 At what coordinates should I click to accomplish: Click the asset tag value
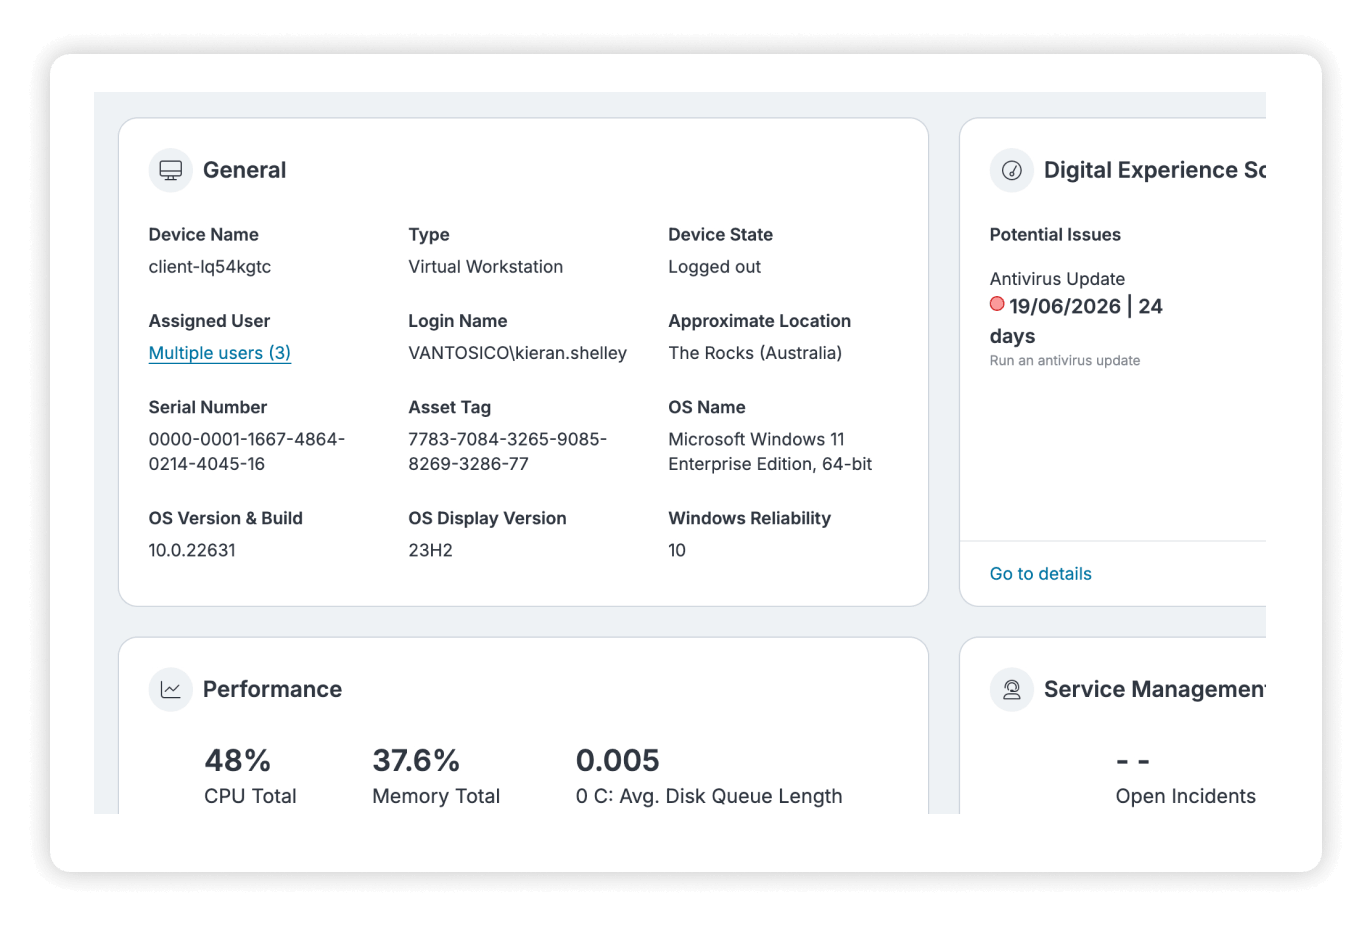click(x=508, y=451)
